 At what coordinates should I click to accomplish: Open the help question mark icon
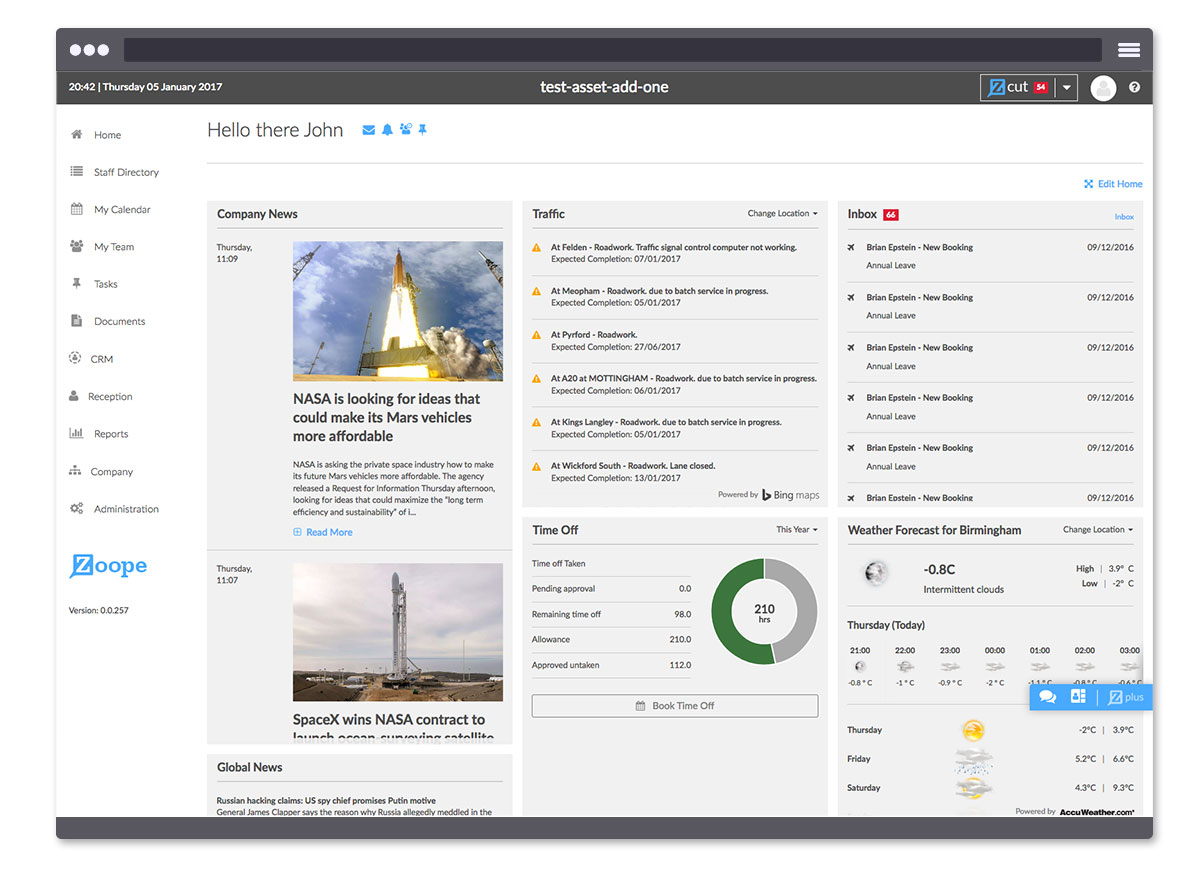coord(1134,87)
